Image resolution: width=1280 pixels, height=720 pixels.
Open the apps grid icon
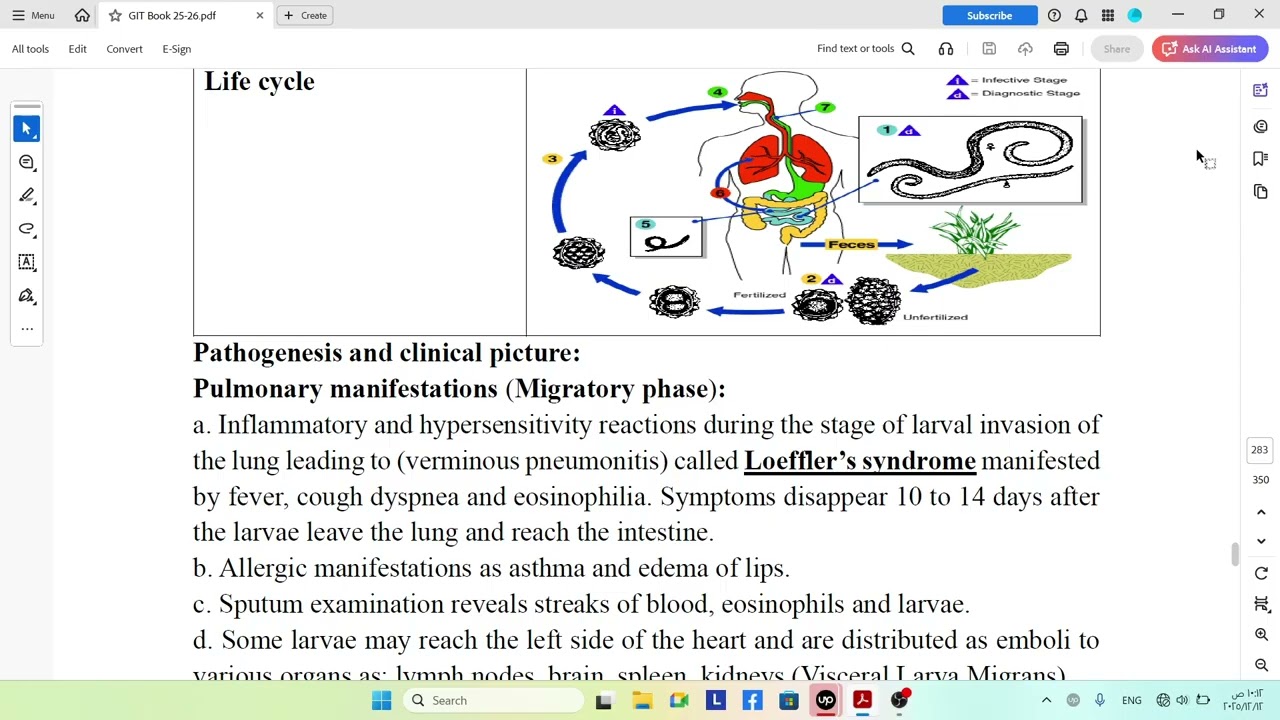coord(1108,15)
